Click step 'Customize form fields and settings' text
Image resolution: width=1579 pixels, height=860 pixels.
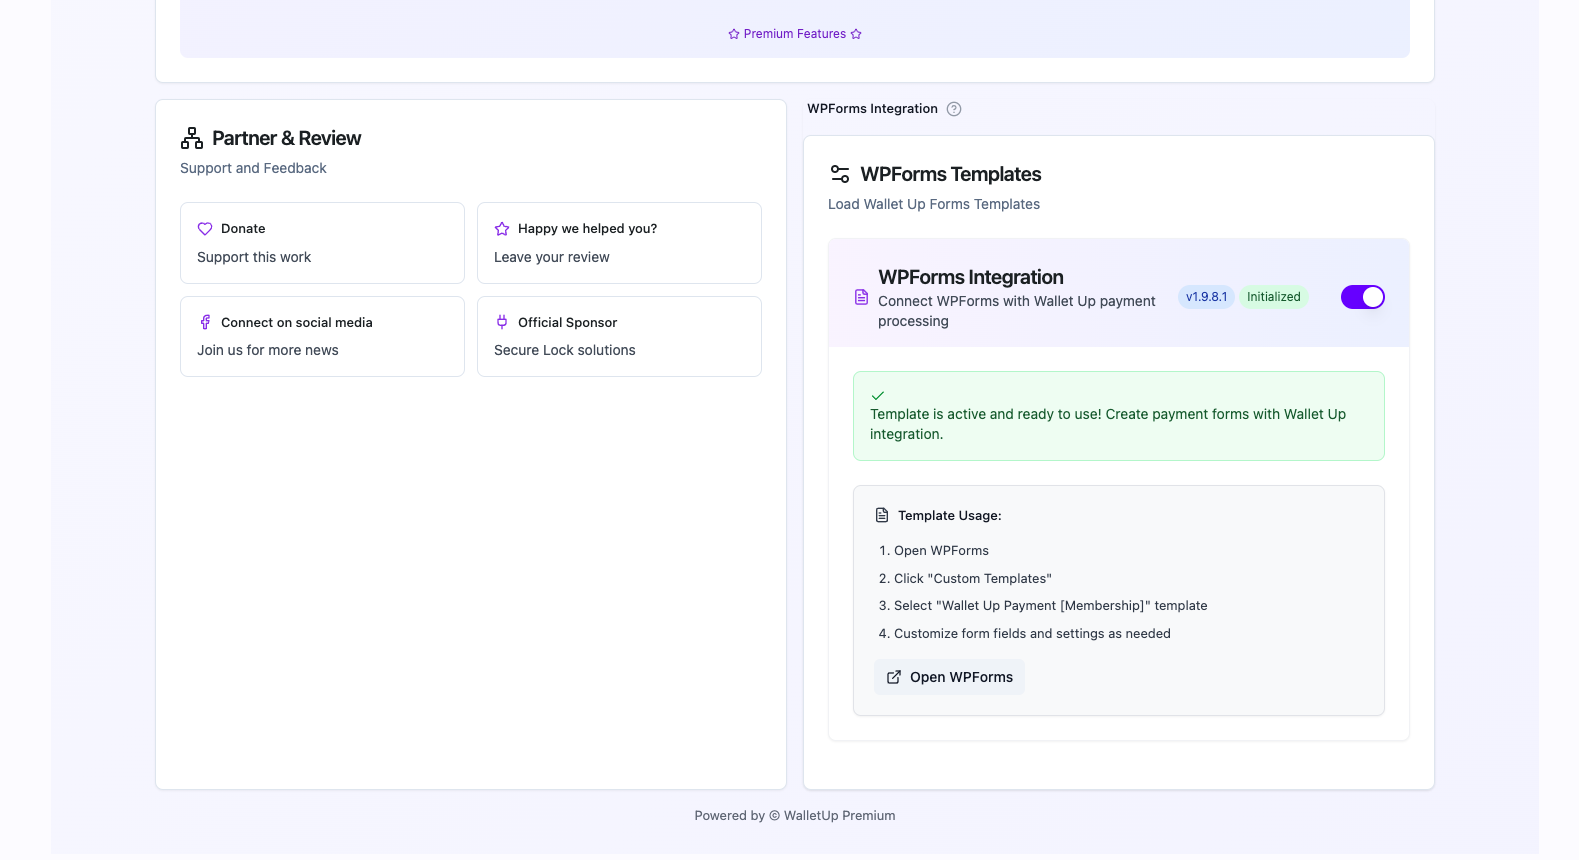coord(1032,634)
